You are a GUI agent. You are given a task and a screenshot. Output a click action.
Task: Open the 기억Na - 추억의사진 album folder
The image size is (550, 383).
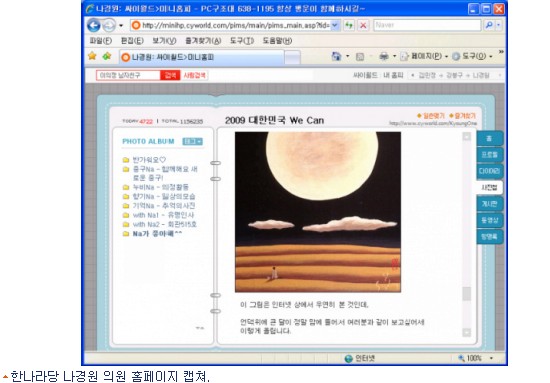click(164, 206)
